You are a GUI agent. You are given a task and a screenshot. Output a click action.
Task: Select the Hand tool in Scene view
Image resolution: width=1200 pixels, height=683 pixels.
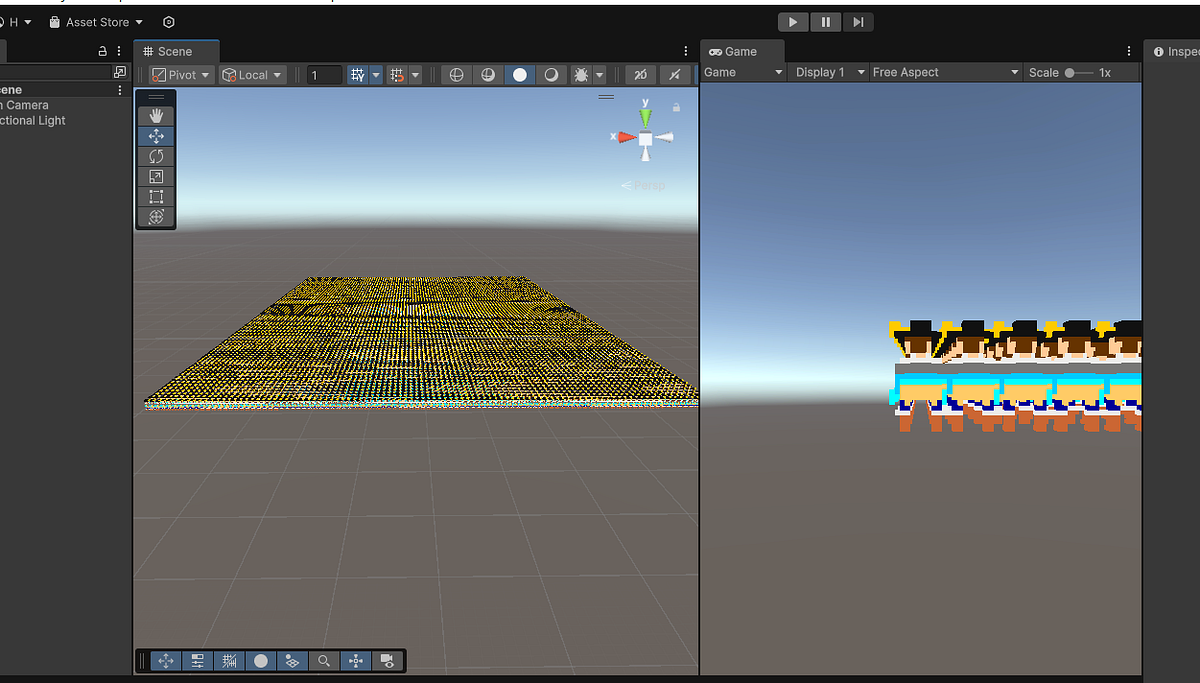[x=156, y=115]
